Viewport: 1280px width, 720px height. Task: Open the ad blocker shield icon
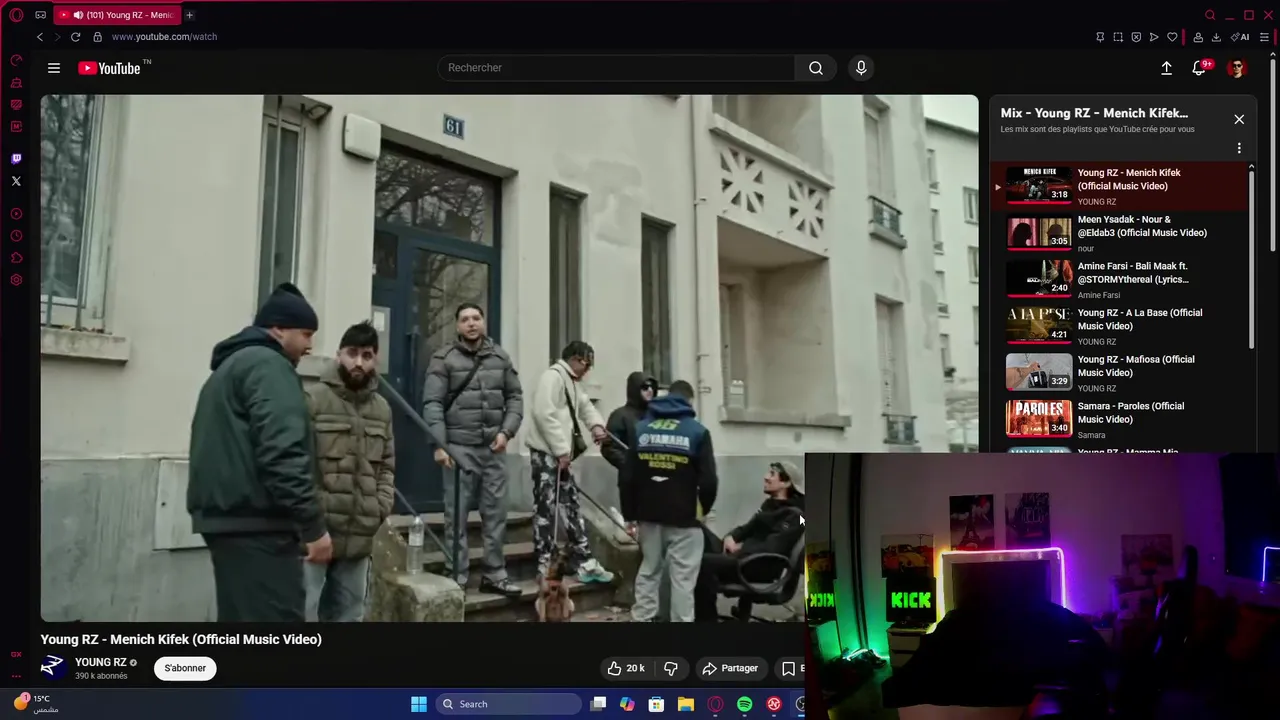(x=1136, y=37)
